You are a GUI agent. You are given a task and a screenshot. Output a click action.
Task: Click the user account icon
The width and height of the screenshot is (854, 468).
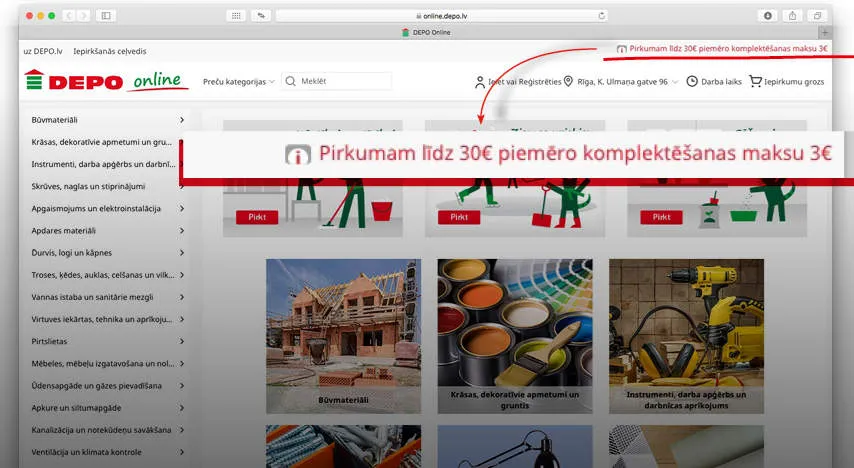(479, 82)
